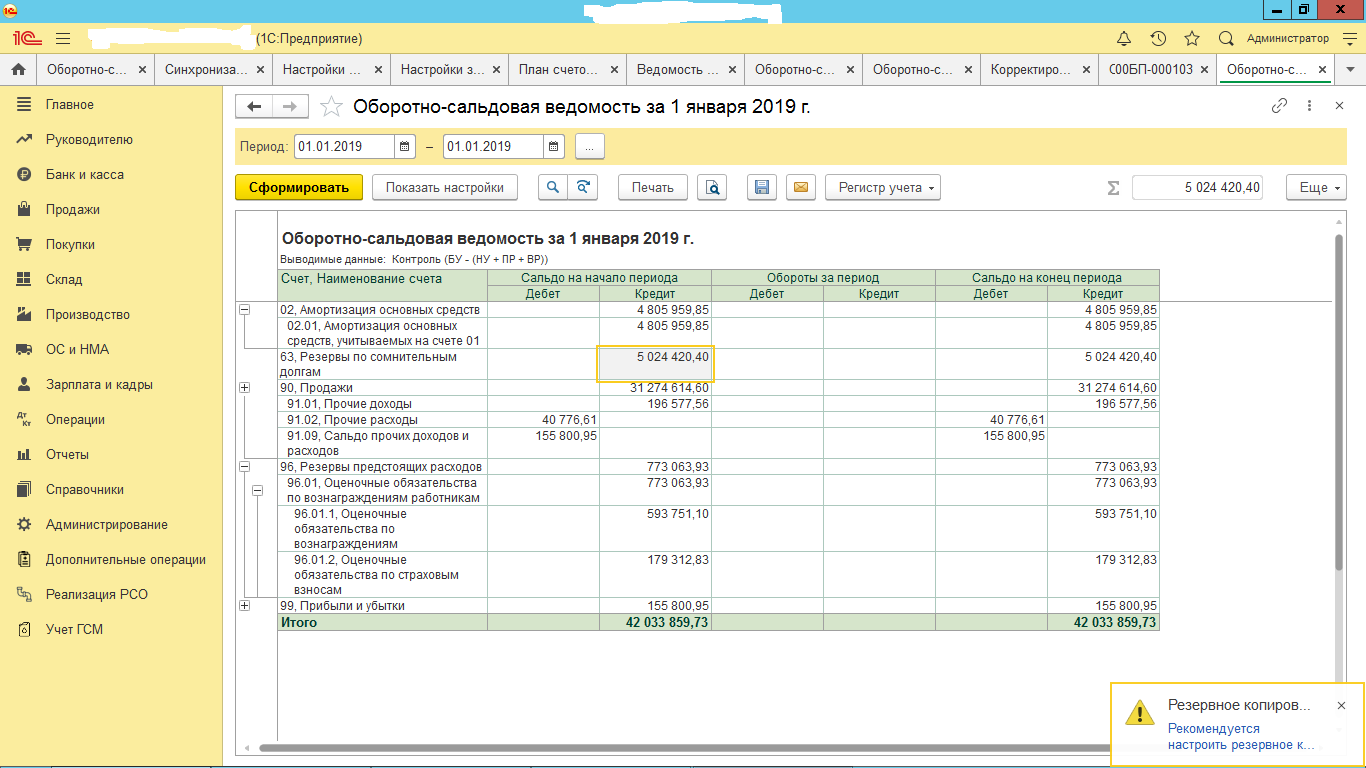
Task: Open Еще dropdown menu
Action: [1317, 188]
